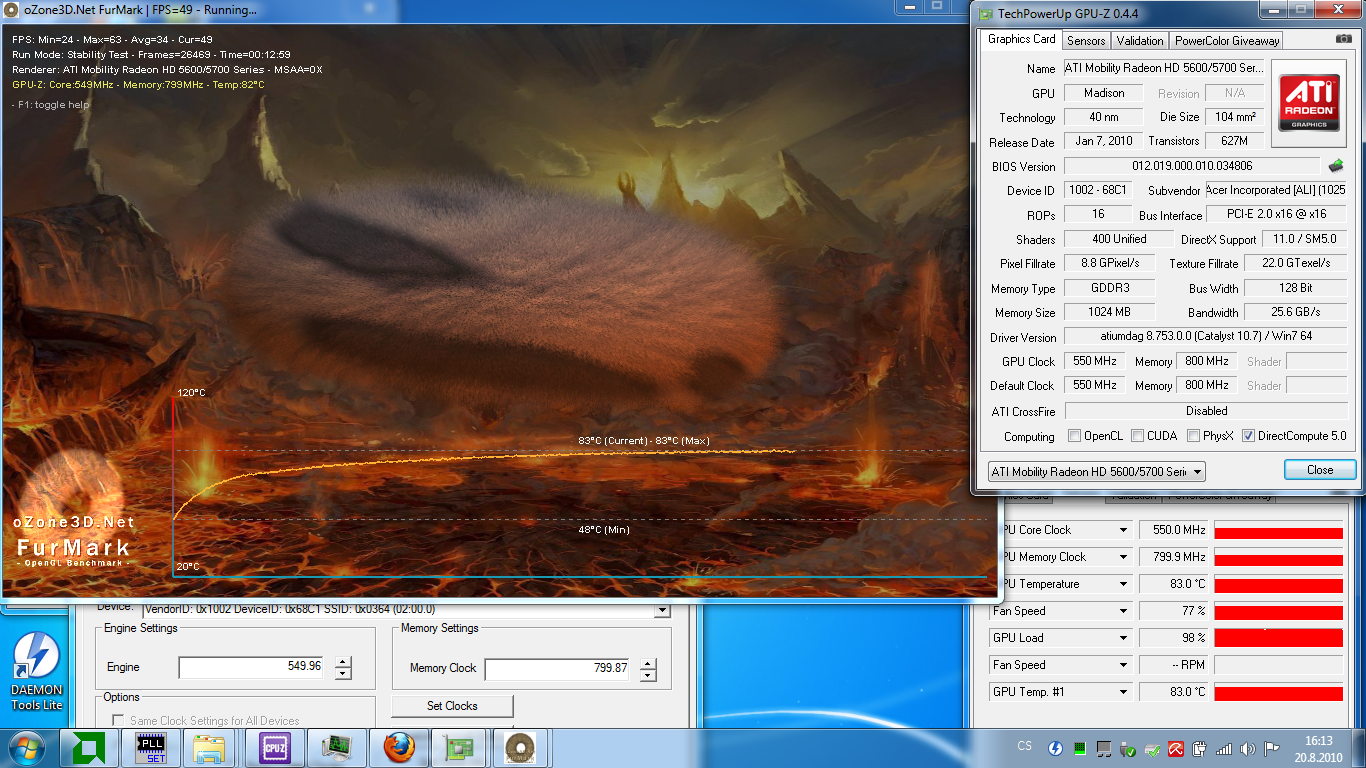The width and height of the screenshot is (1366, 768).
Task: Open Windows Explorer from the taskbar
Action: [211, 748]
